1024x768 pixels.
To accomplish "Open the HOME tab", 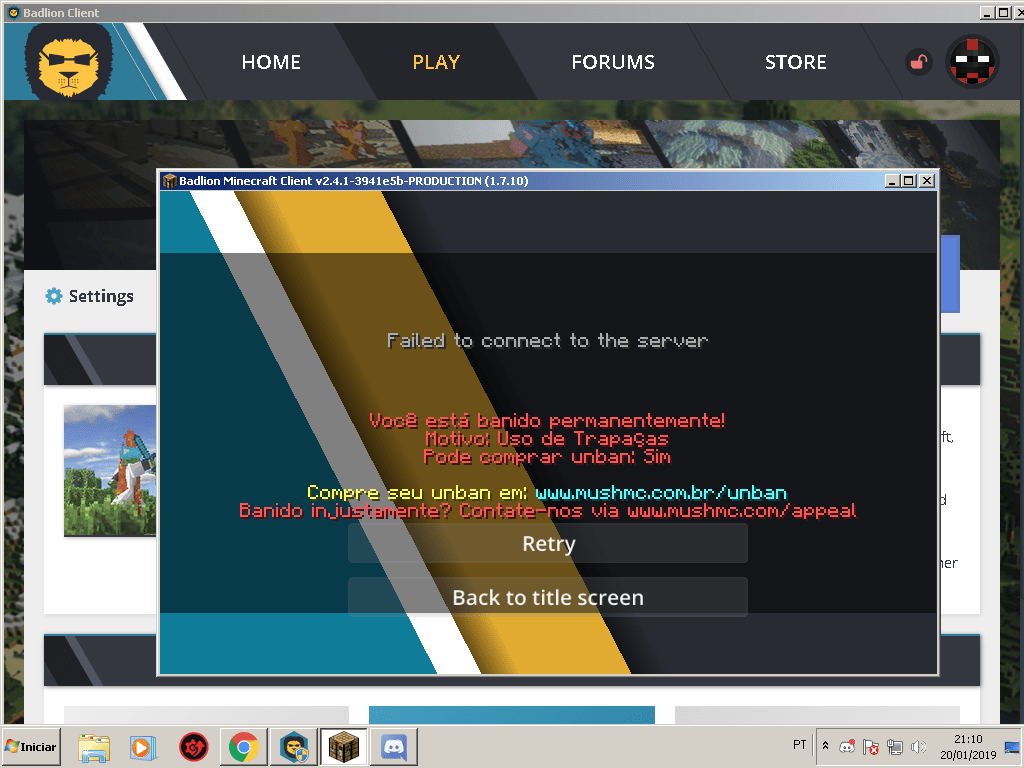I will [271, 62].
